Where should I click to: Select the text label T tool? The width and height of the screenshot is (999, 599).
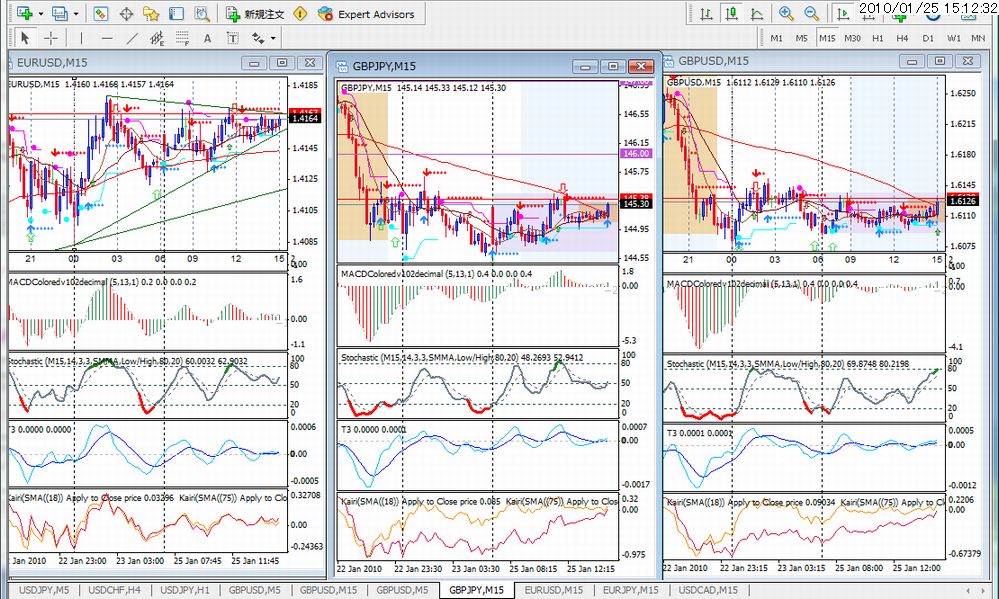pyautogui.click(x=233, y=38)
